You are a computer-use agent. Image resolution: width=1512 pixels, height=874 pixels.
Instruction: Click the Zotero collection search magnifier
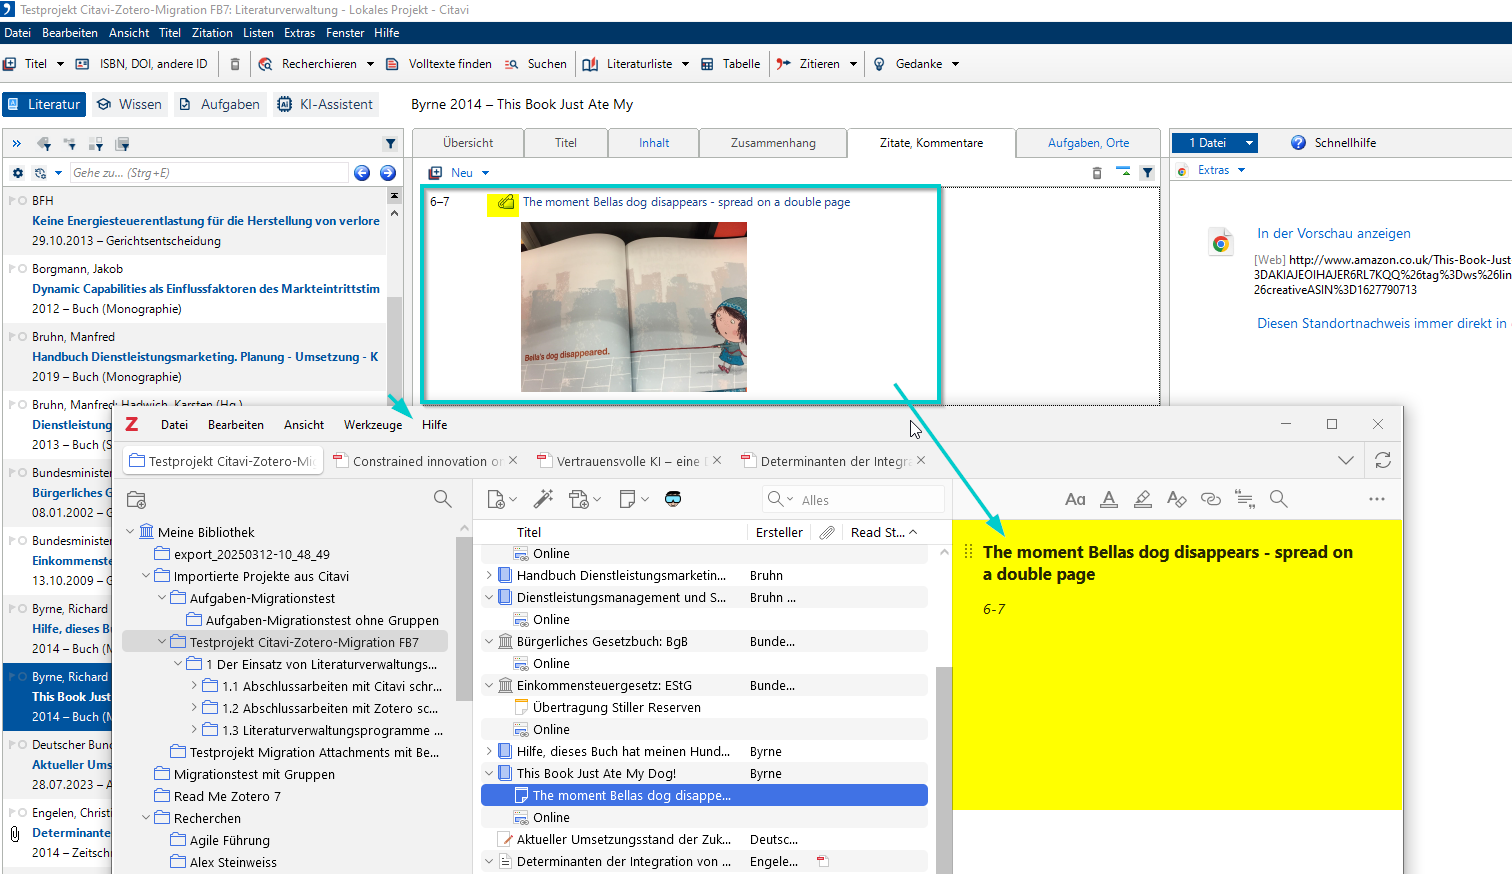coord(442,499)
